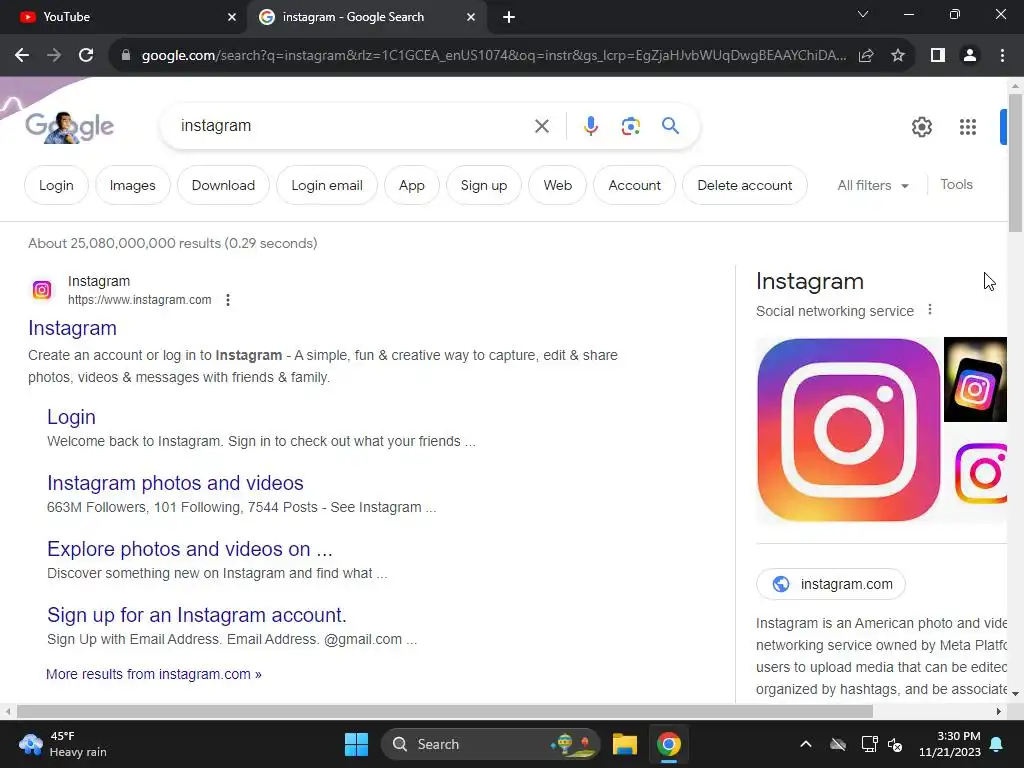1024x768 pixels.
Task: Select the Sign up filter chip
Action: pos(484,185)
